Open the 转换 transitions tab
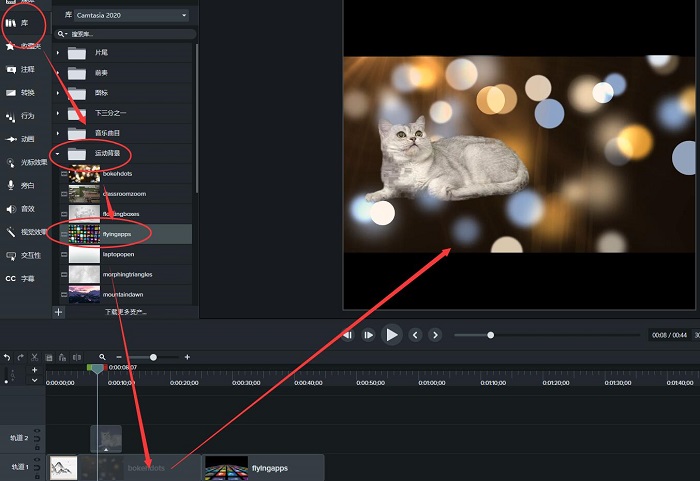 pyautogui.click(x=20, y=92)
